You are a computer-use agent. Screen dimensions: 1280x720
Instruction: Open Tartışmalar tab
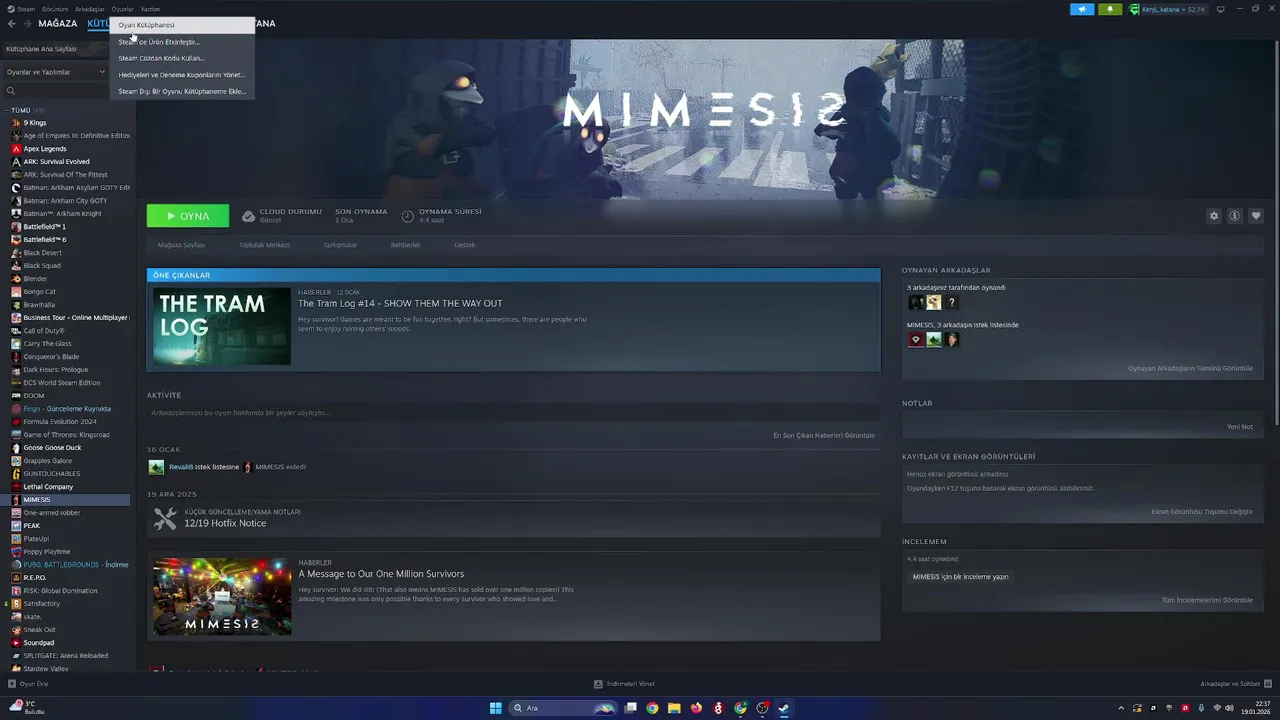(x=340, y=245)
